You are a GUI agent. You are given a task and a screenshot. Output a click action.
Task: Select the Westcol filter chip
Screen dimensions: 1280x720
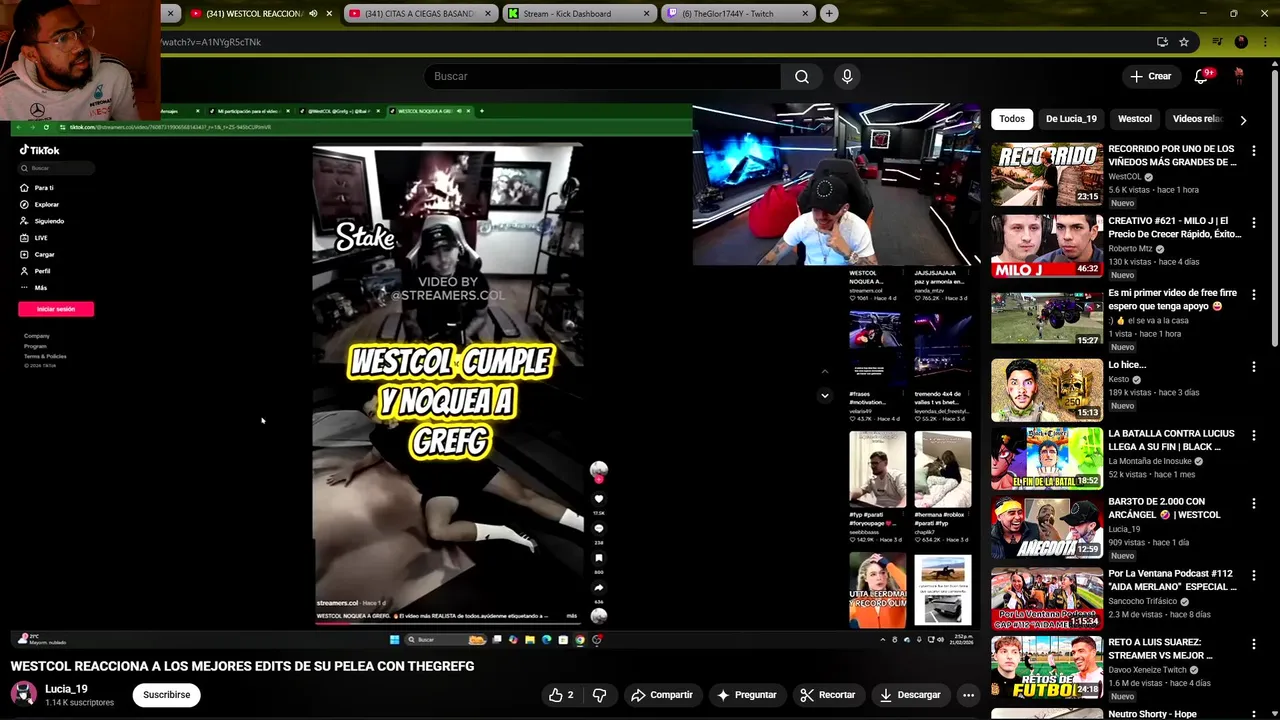coord(1134,119)
